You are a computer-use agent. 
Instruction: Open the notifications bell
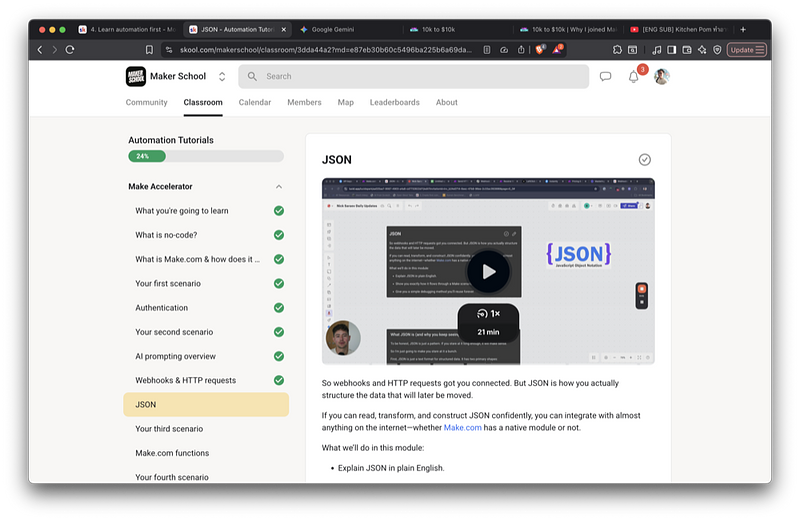coord(633,77)
